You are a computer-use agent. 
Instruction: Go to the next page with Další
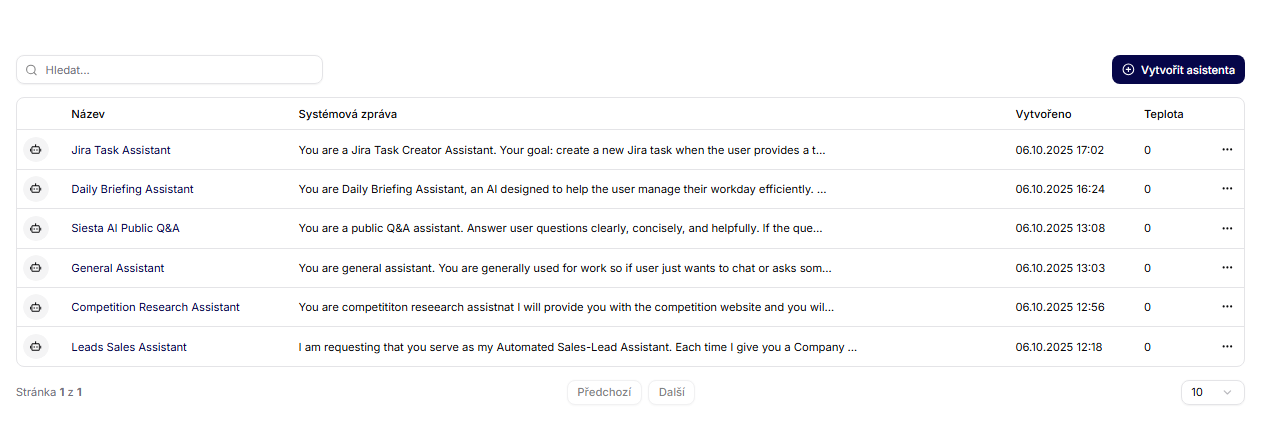(671, 393)
